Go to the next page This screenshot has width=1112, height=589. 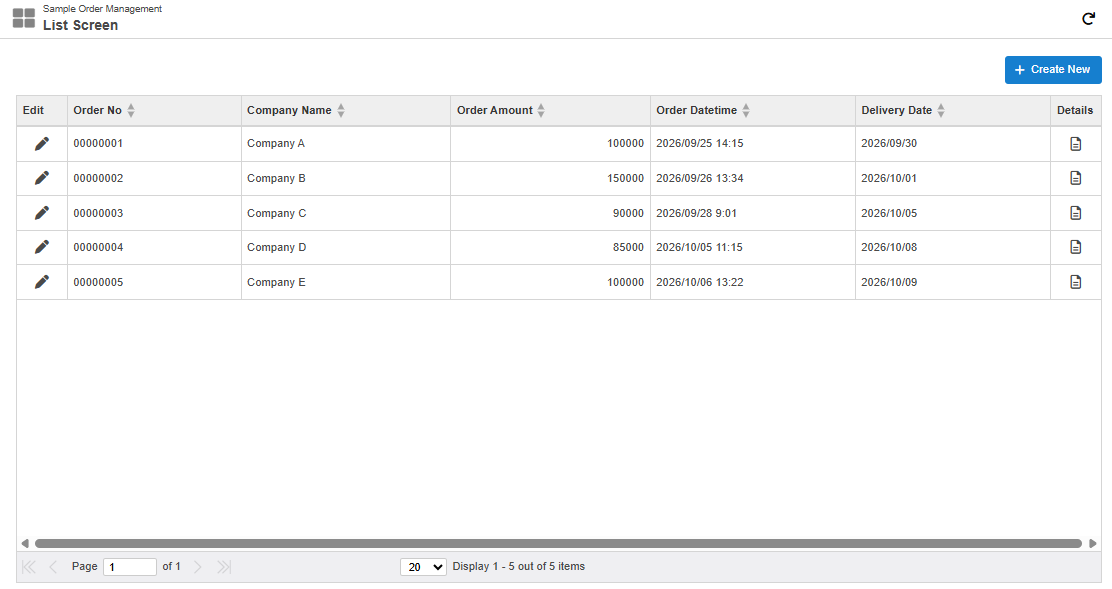198,566
